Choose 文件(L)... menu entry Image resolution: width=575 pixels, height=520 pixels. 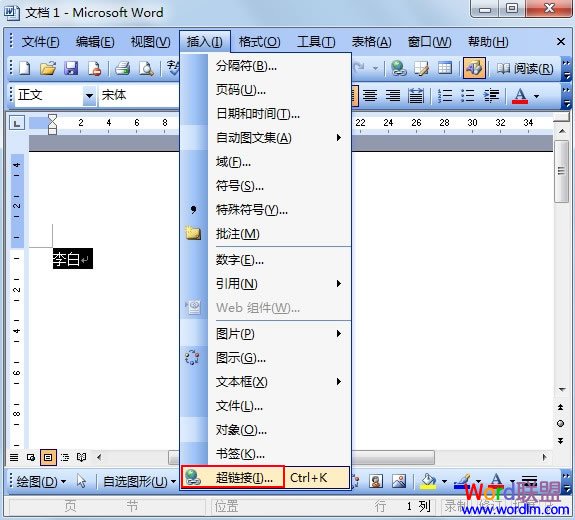pos(265,406)
